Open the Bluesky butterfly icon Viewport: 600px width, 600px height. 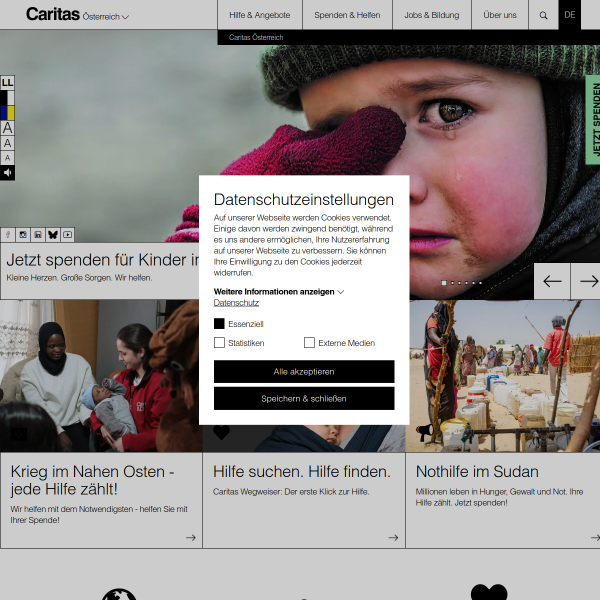click(52, 235)
